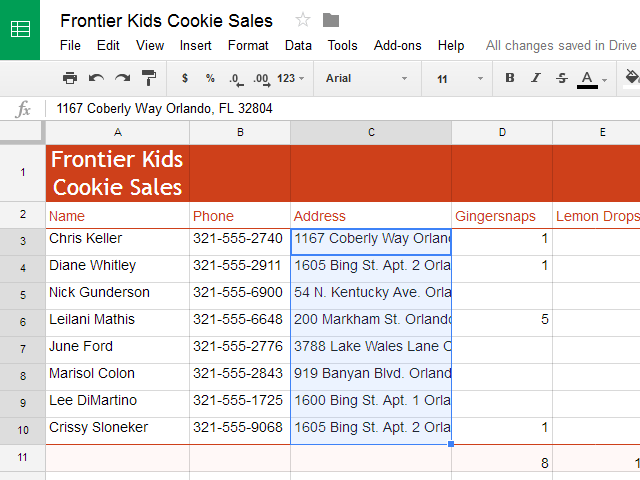Open the move to folder icon
The height and width of the screenshot is (480, 640).
[x=331, y=20]
